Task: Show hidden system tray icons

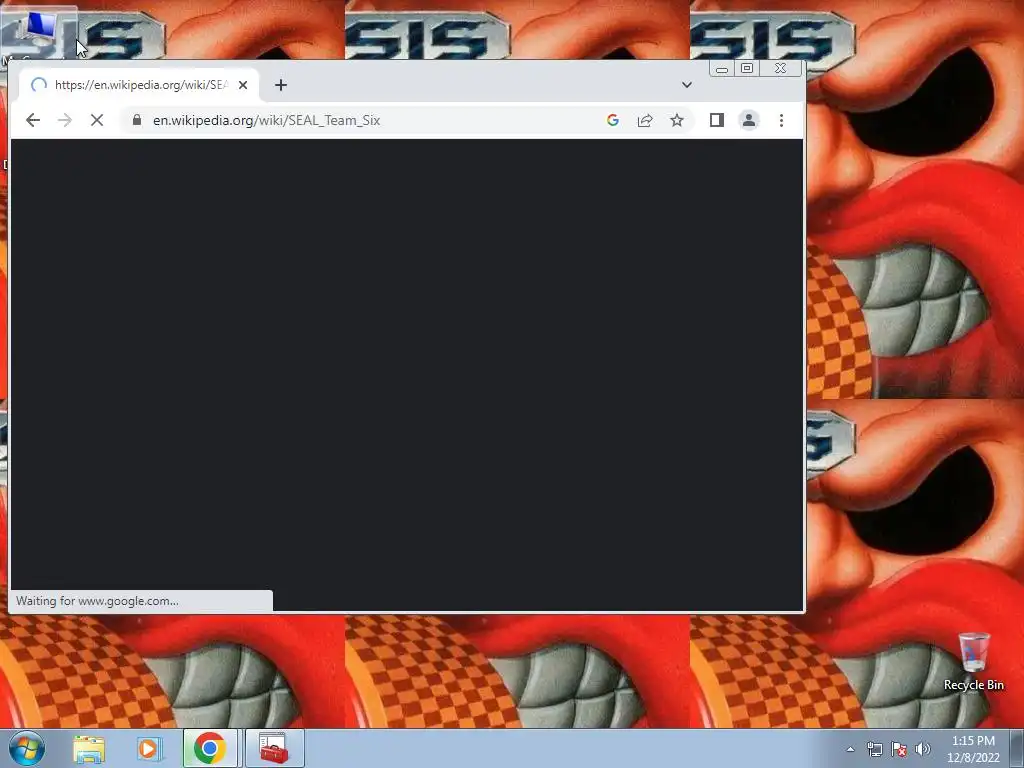Action: tap(850, 749)
